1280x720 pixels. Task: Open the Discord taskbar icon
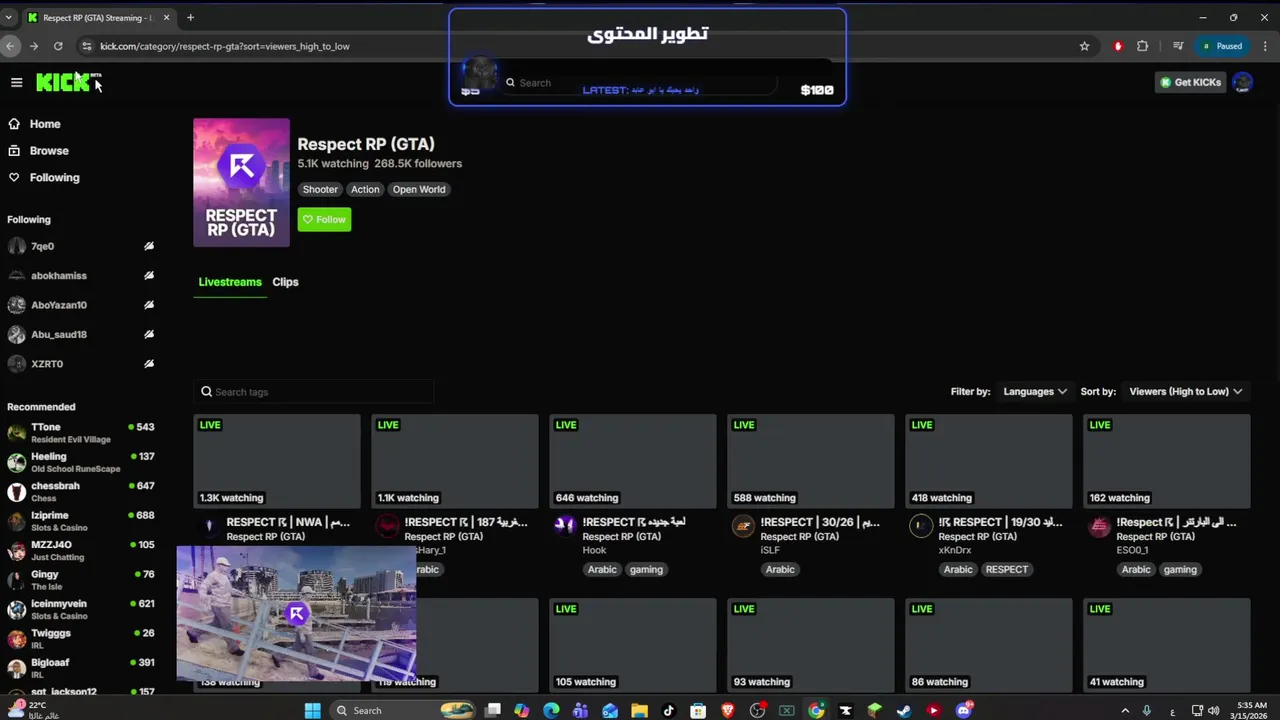click(x=963, y=710)
